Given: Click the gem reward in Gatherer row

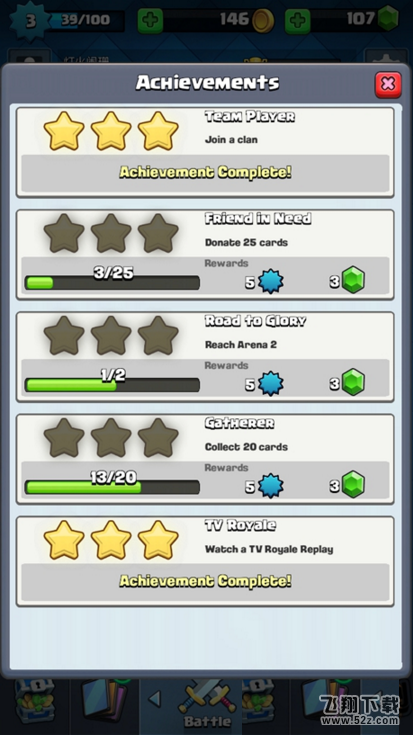Looking at the screenshot, I should click(x=353, y=485).
